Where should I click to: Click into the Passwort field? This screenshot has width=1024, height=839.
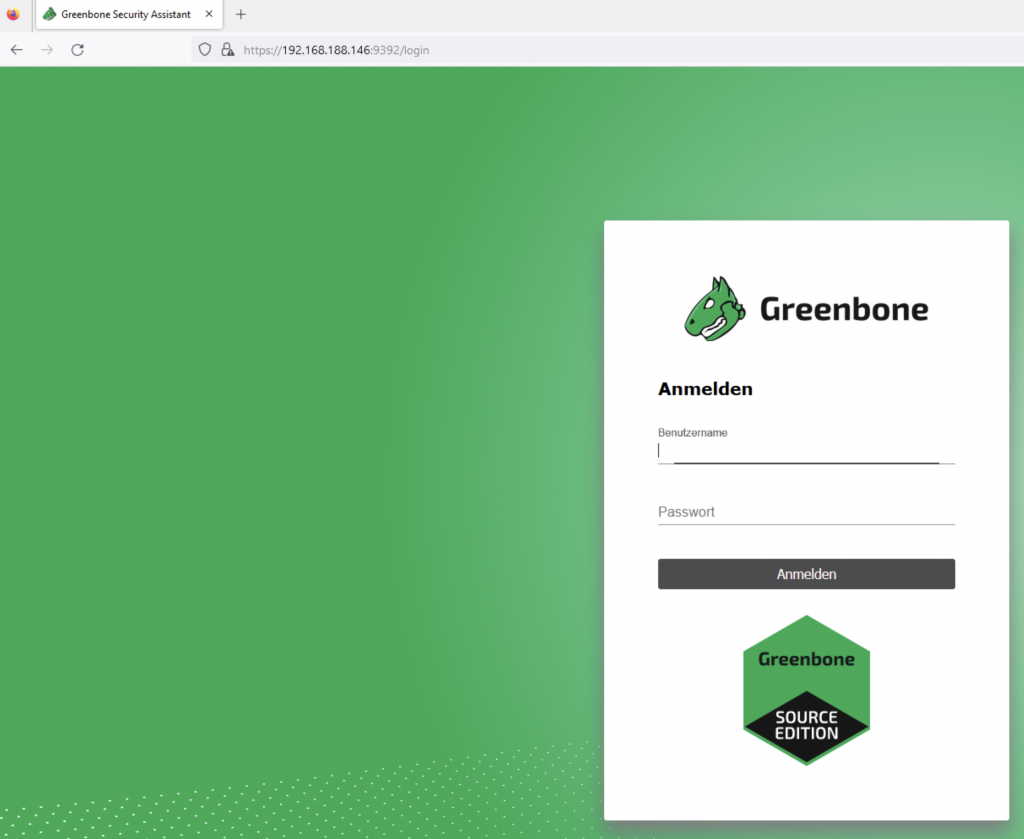(806, 512)
